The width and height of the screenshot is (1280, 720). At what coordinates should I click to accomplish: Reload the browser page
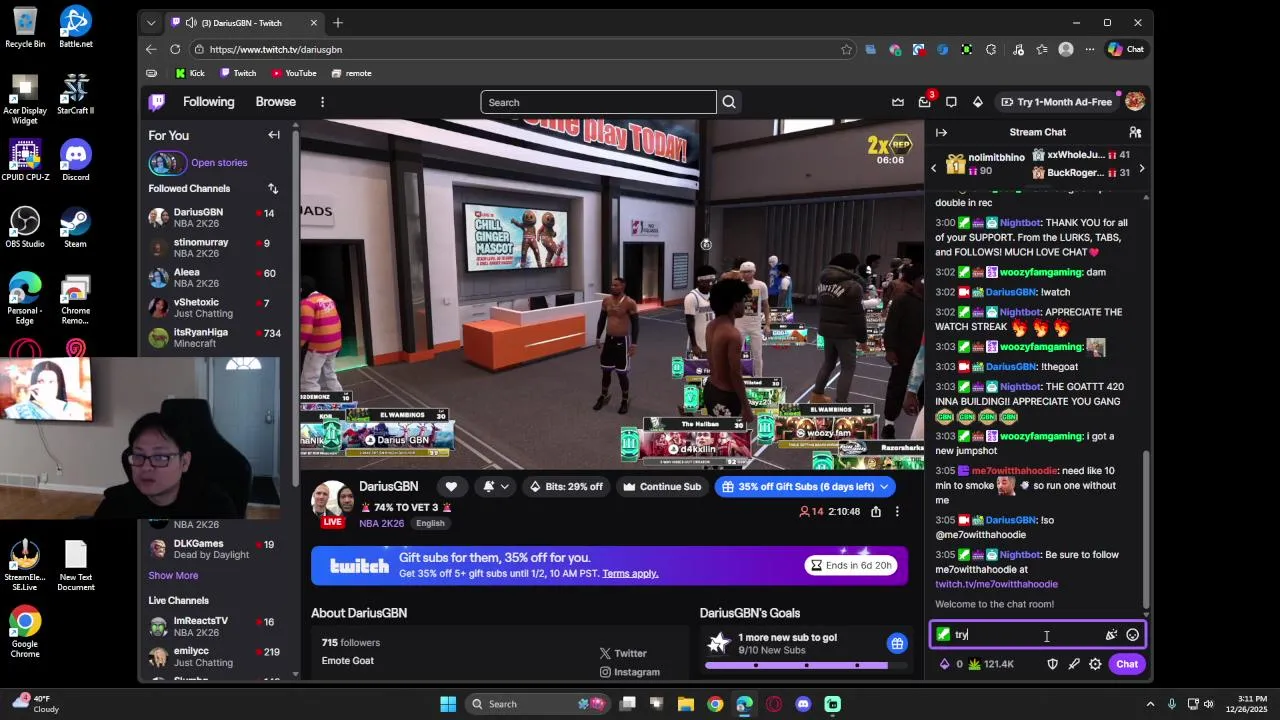pyautogui.click(x=175, y=49)
